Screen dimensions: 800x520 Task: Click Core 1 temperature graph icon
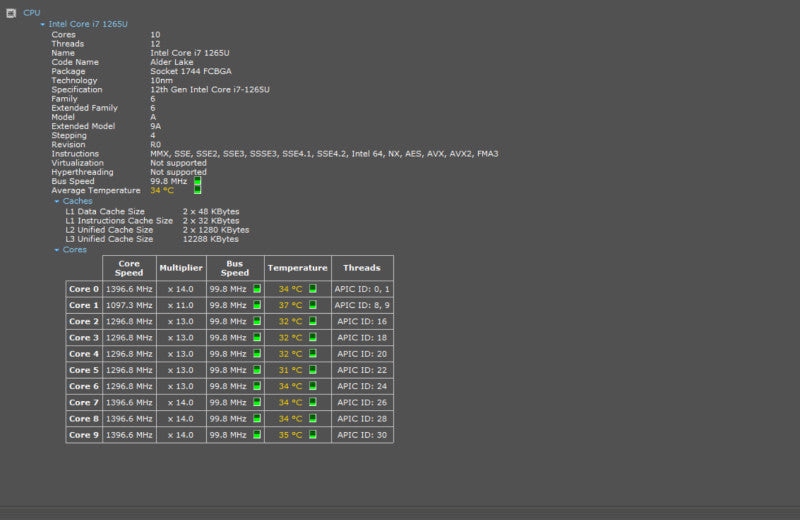click(313, 305)
